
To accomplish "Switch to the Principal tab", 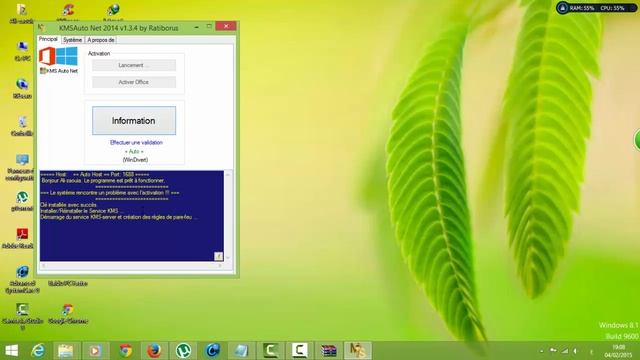I will (x=48, y=39).
